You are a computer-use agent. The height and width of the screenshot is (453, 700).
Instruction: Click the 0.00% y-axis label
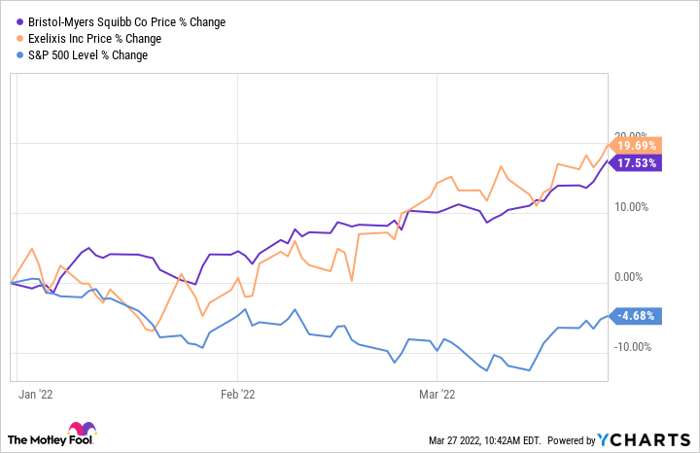pos(632,278)
